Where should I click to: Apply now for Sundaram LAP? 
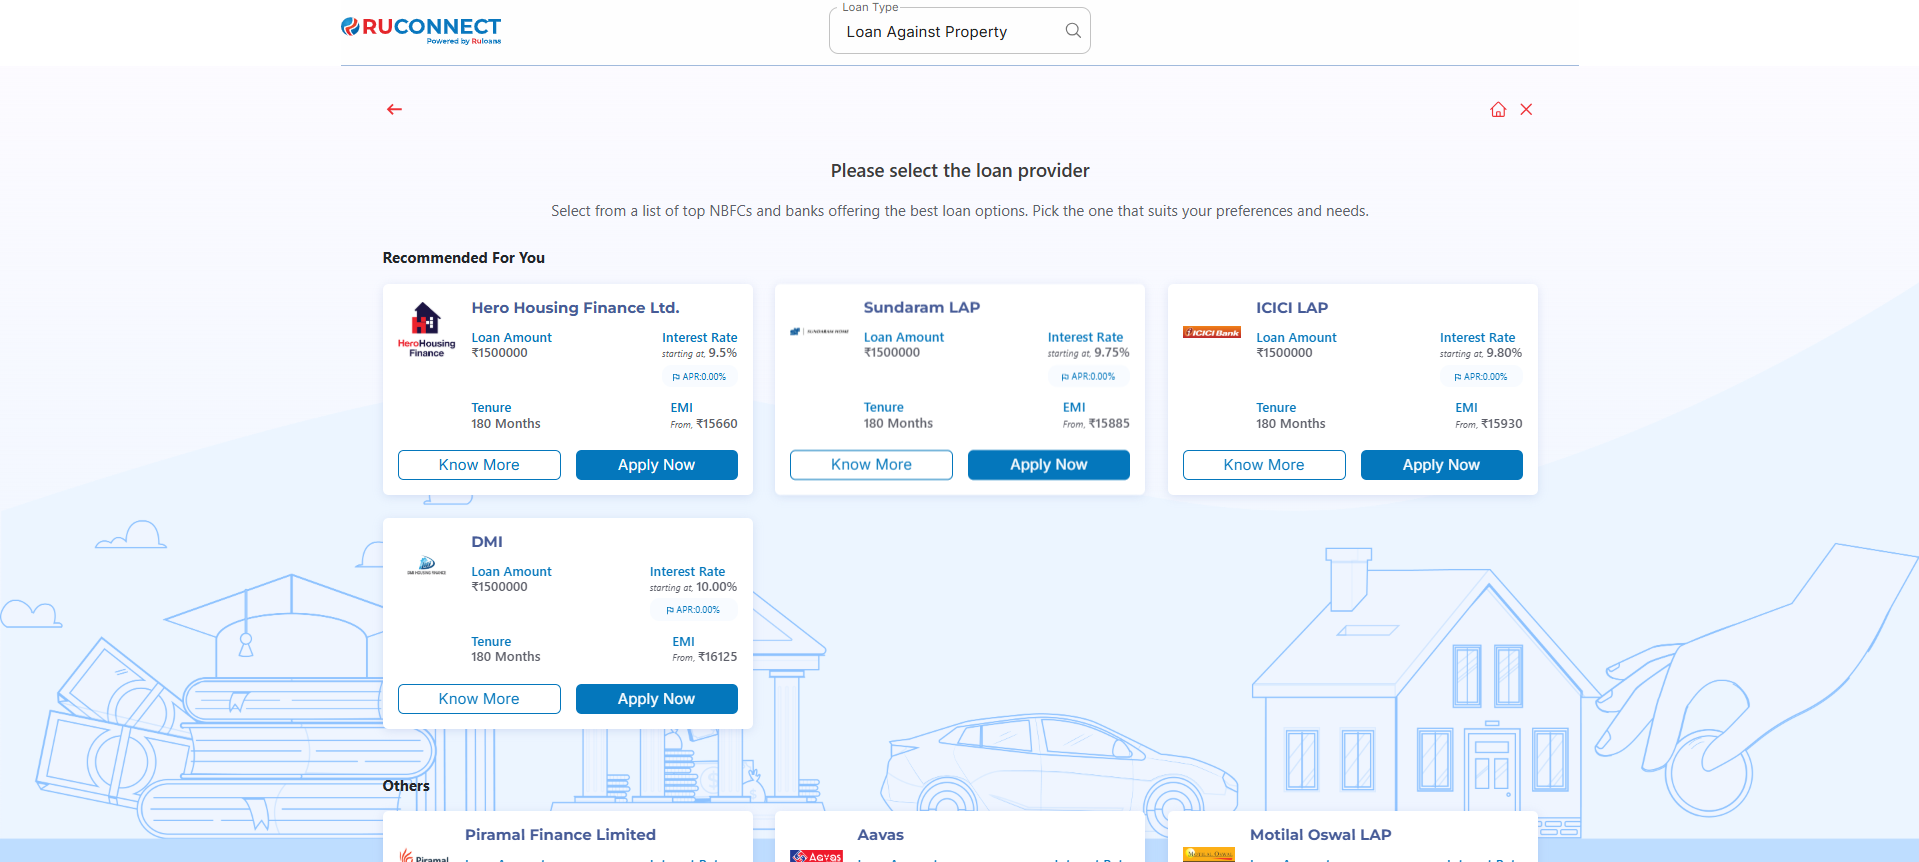1048,465
